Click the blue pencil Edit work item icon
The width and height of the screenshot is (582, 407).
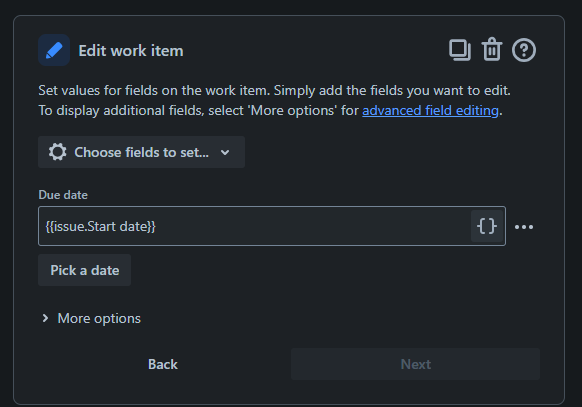pyautogui.click(x=54, y=50)
